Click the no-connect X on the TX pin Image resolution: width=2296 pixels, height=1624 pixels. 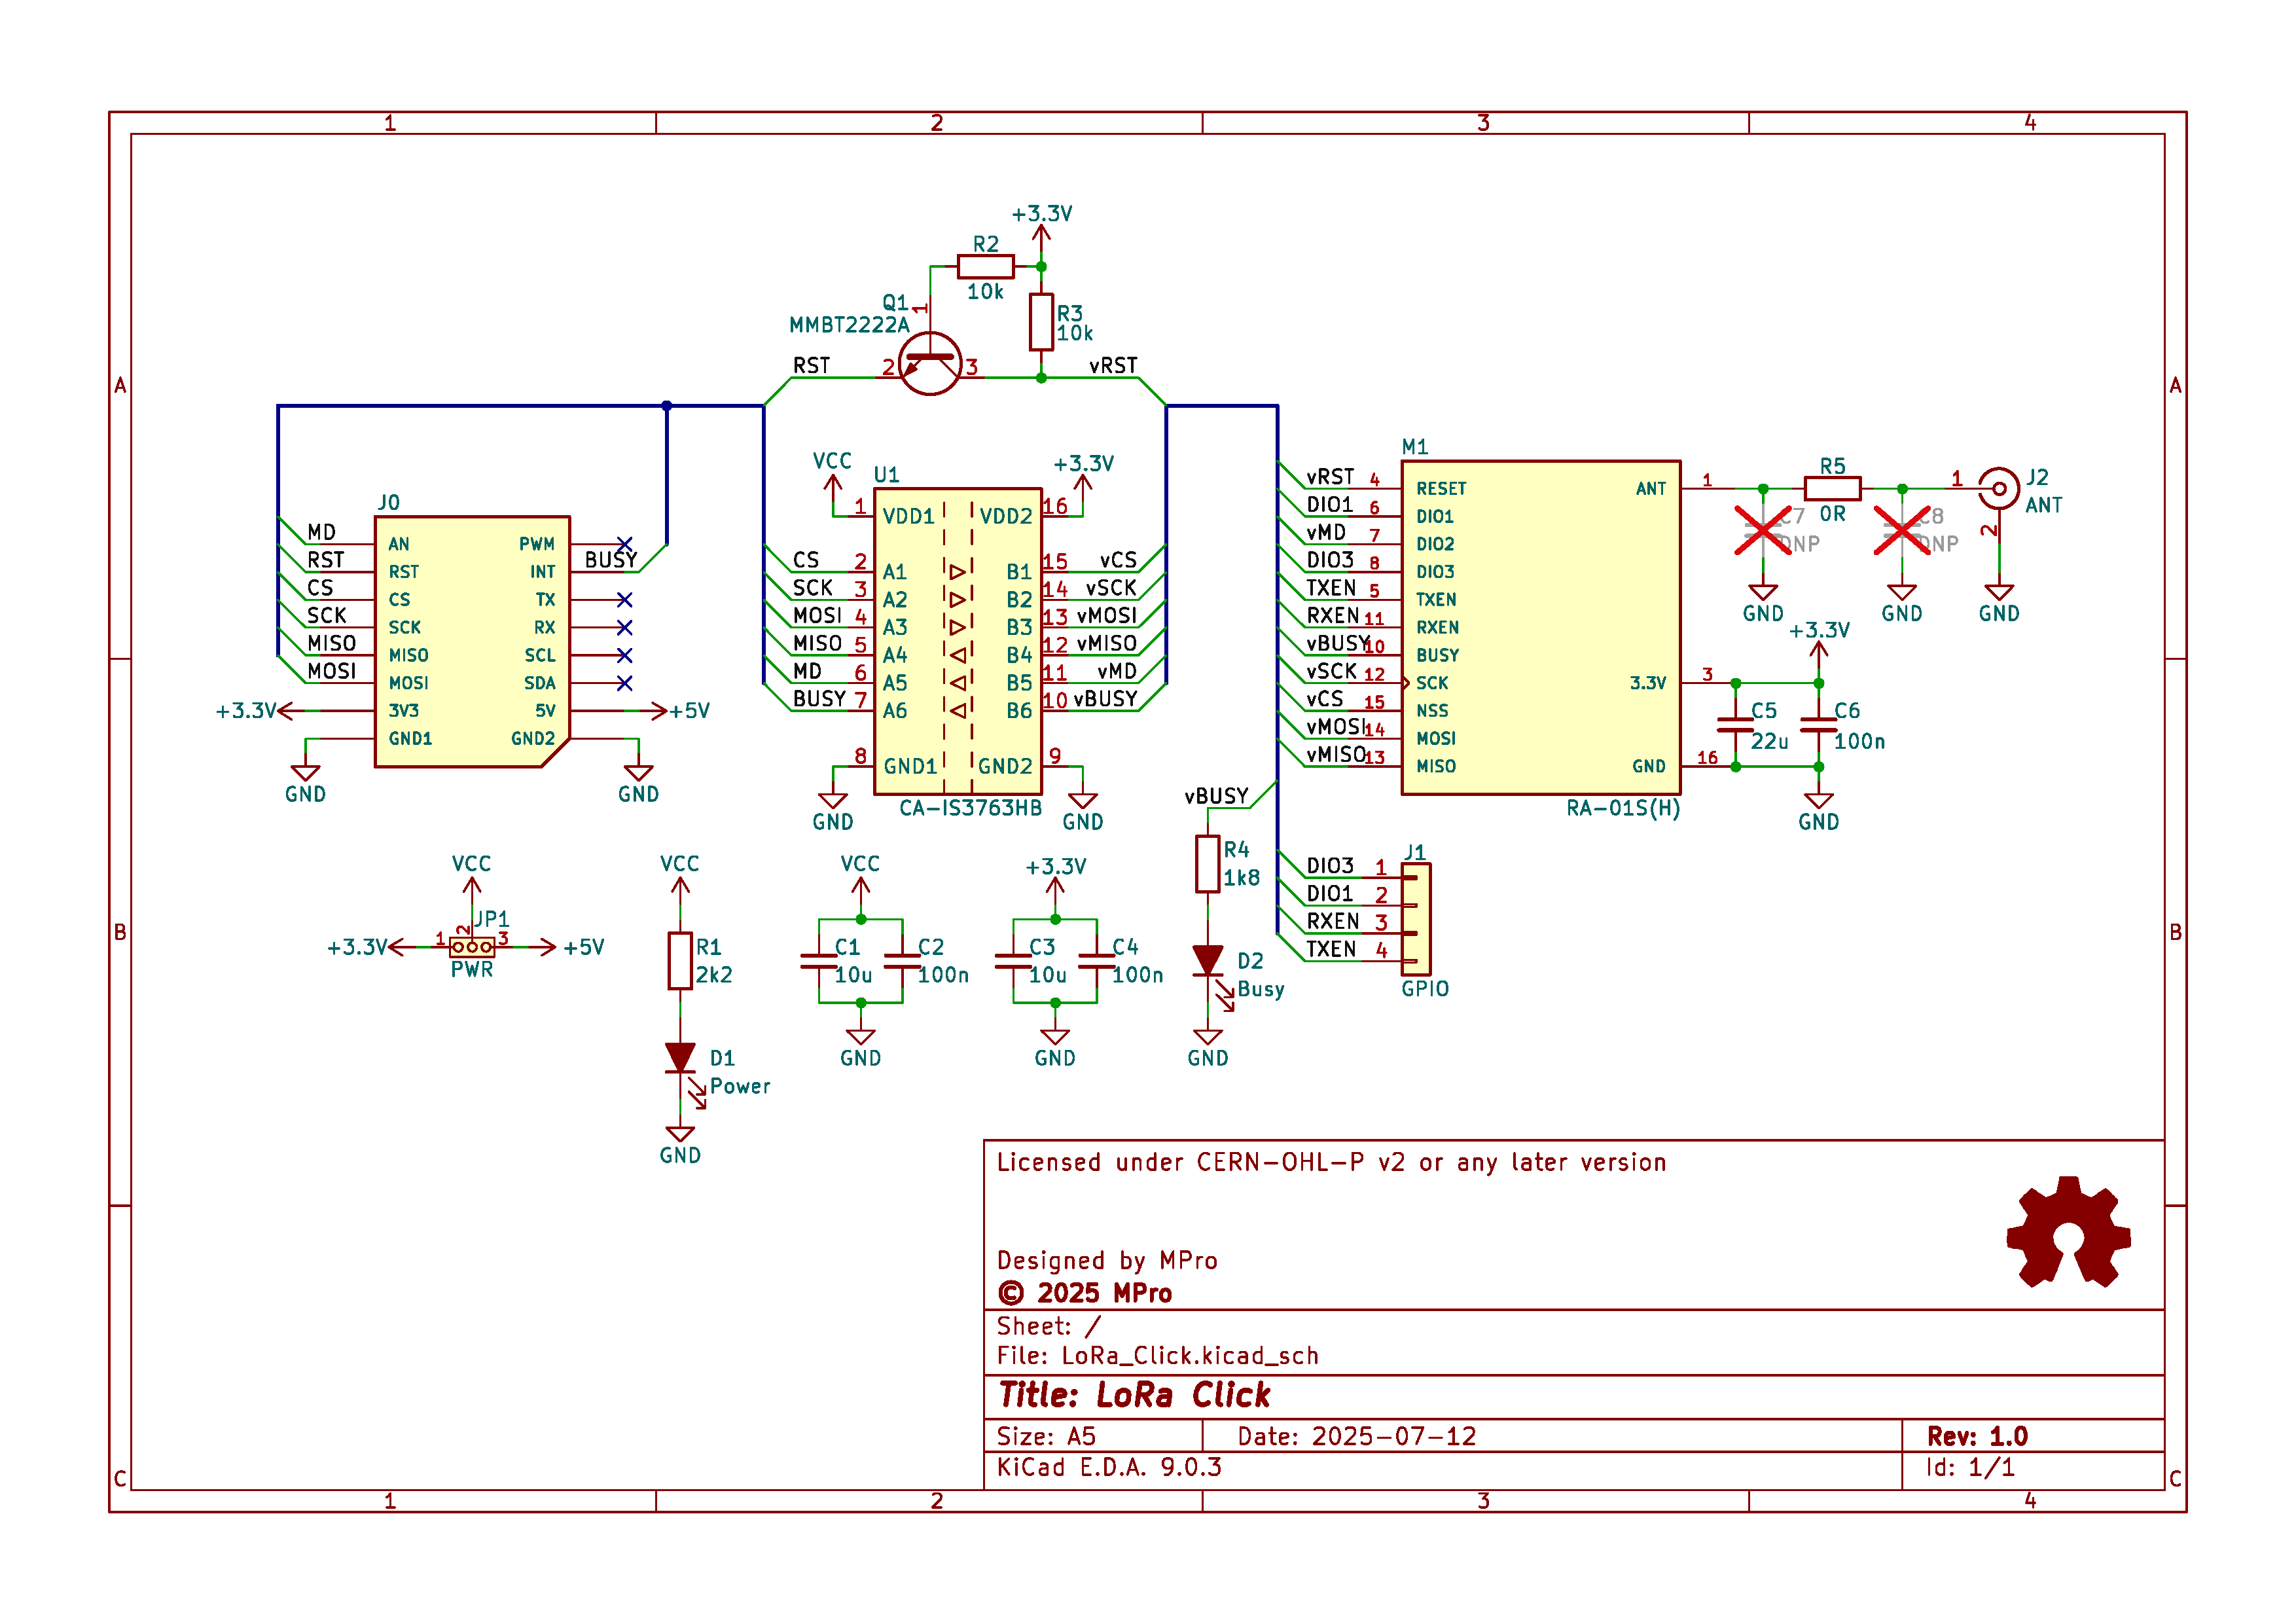[x=624, y=600]
